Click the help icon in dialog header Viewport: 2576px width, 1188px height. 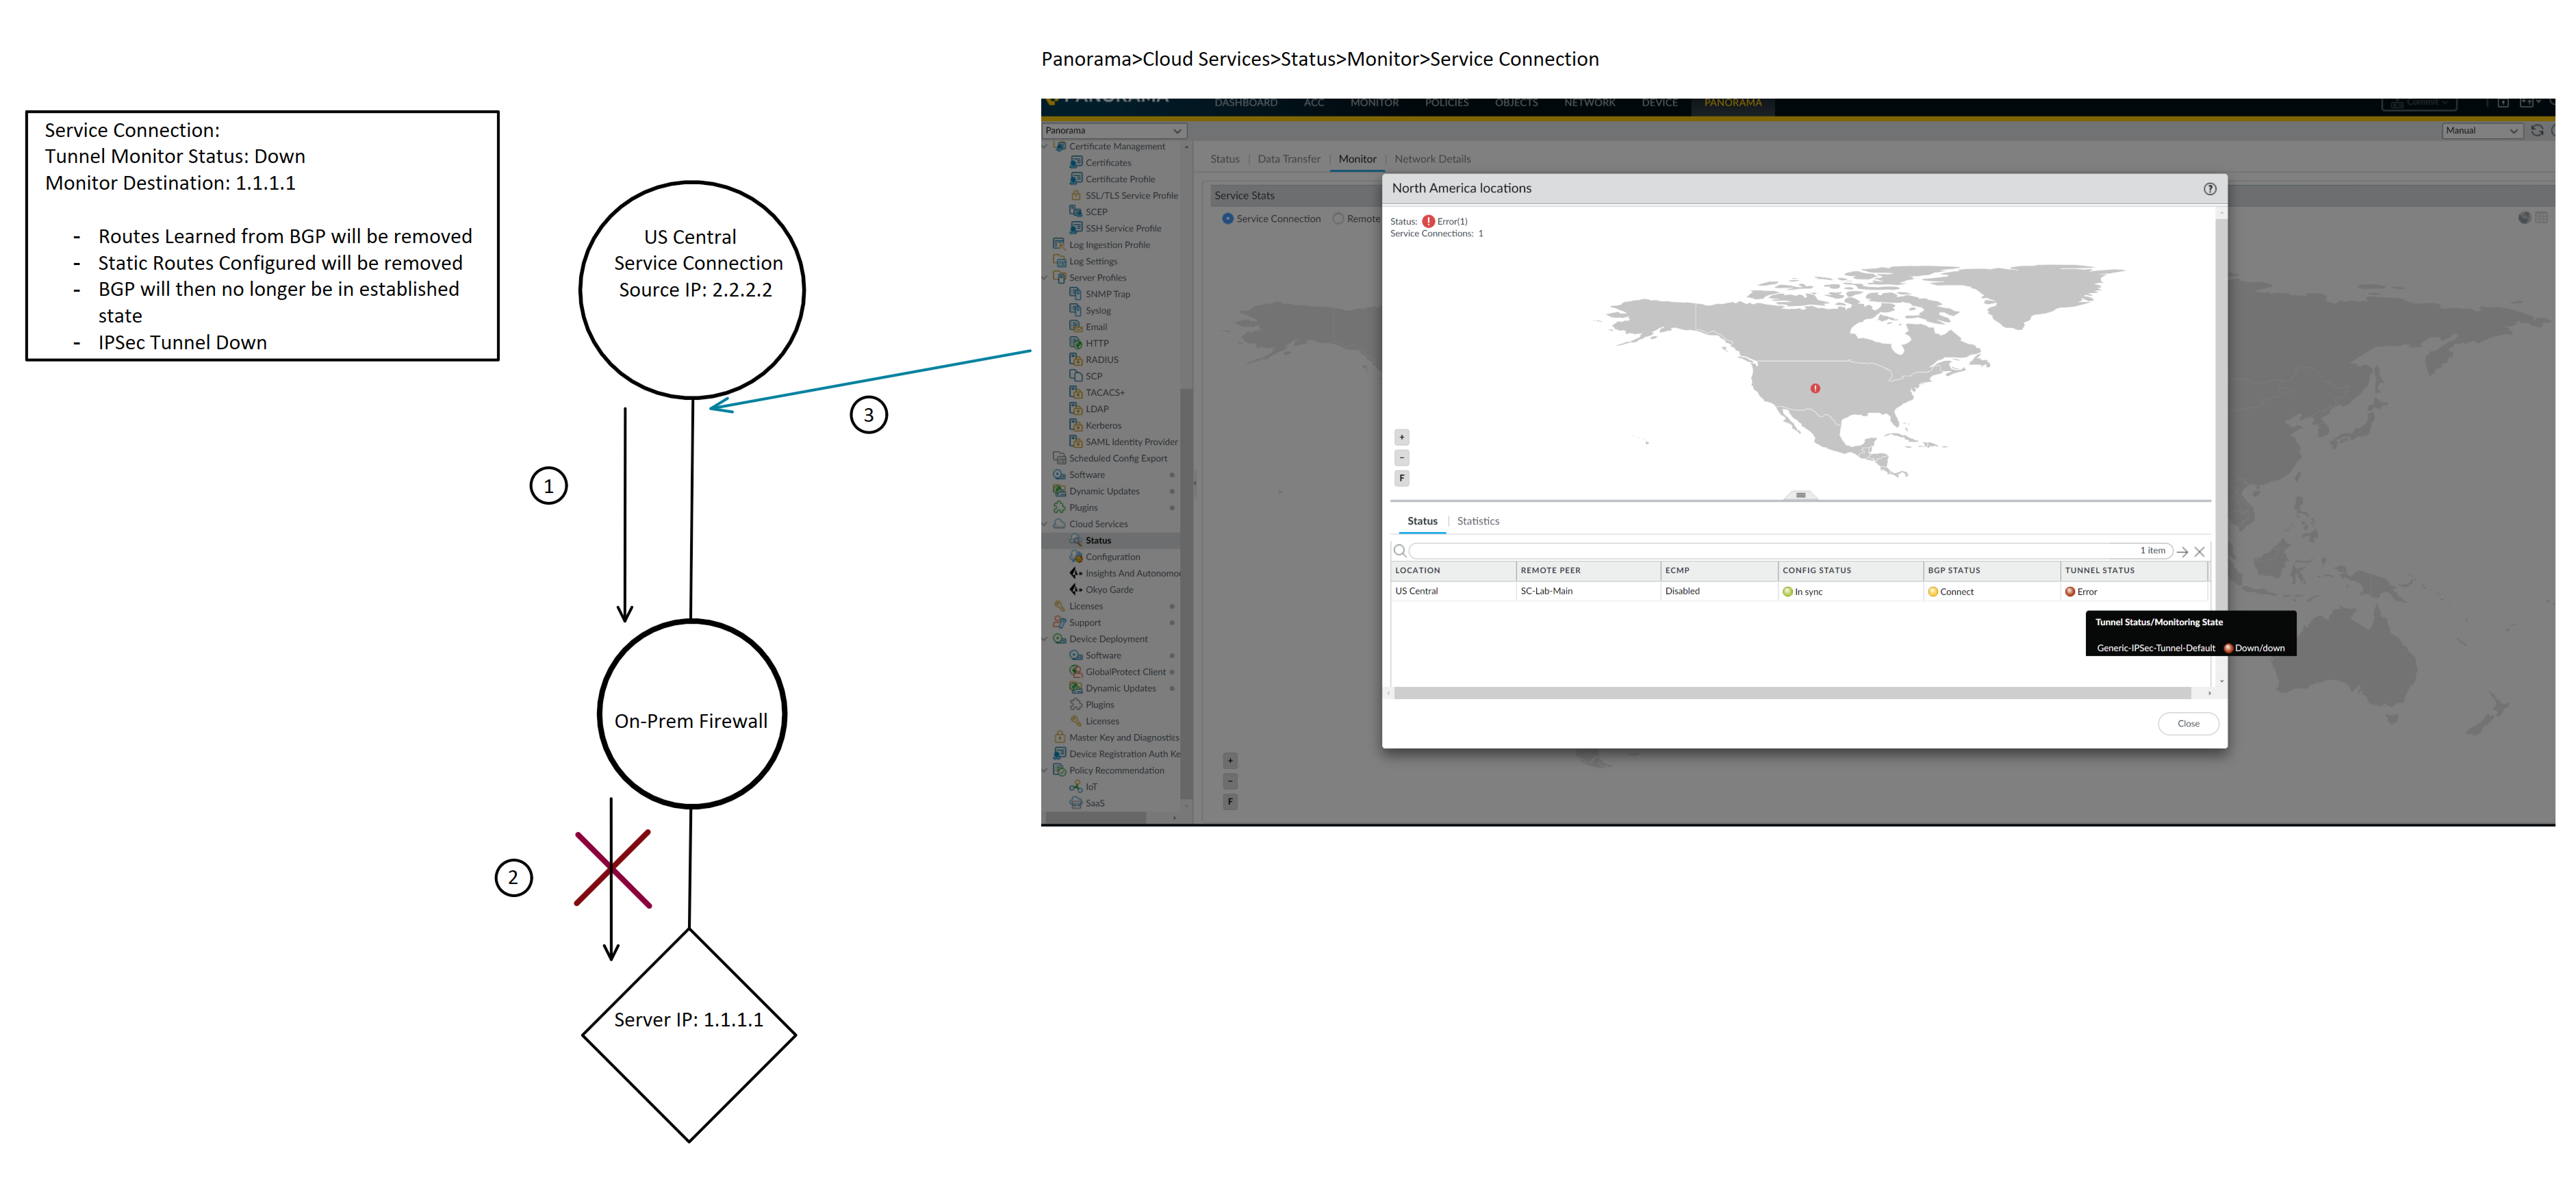pos(2210,189)
